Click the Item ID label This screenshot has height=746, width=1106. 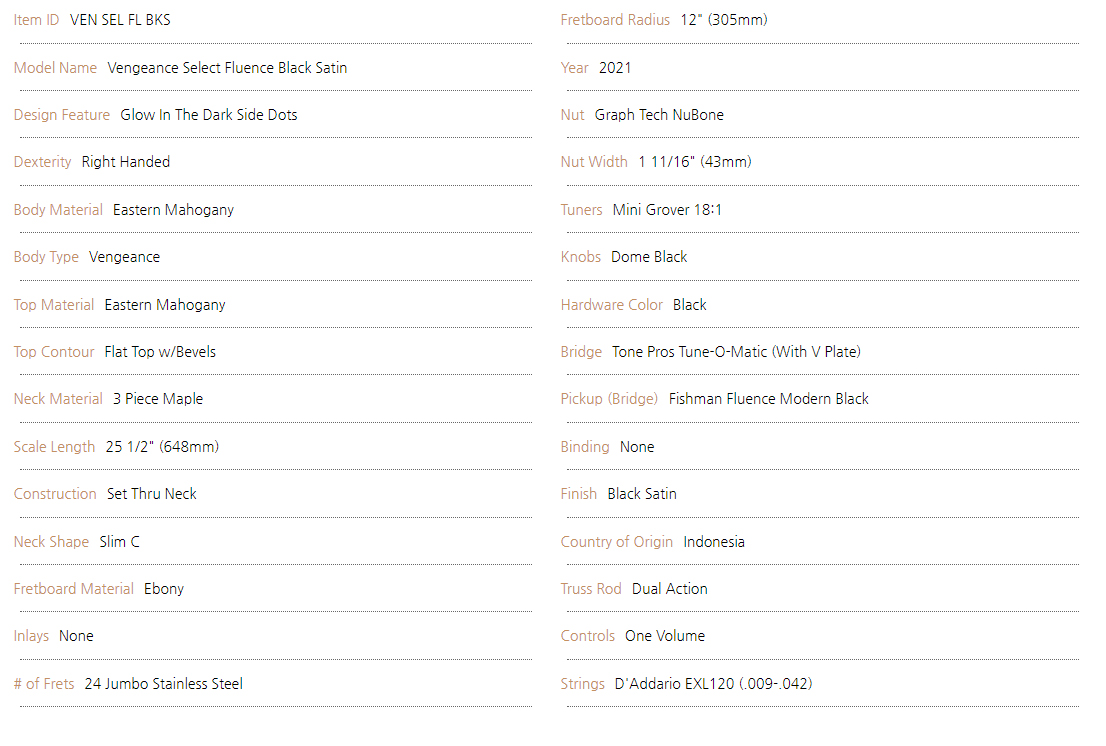click(x=36, y=20)
